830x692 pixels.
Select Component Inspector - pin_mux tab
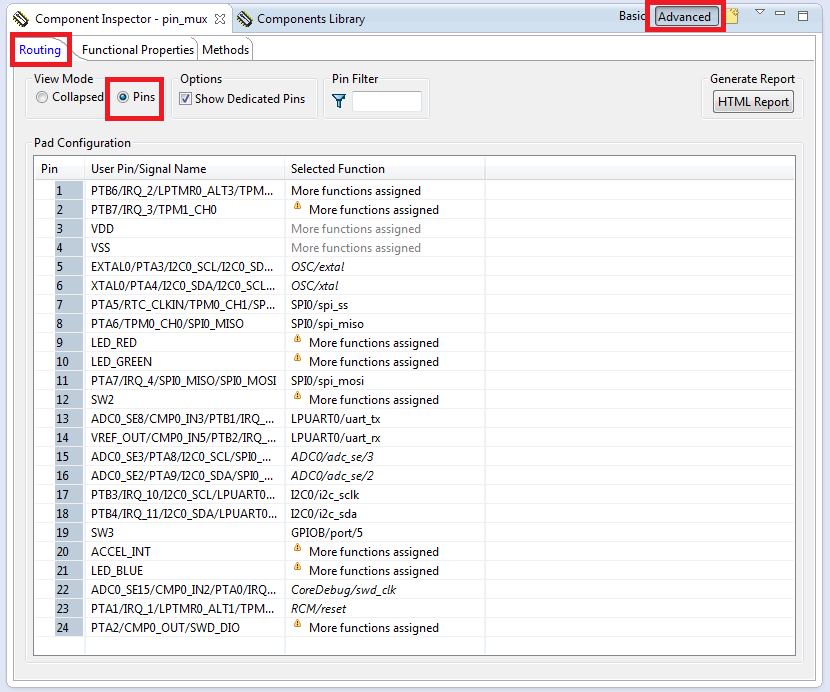point(121,19)
